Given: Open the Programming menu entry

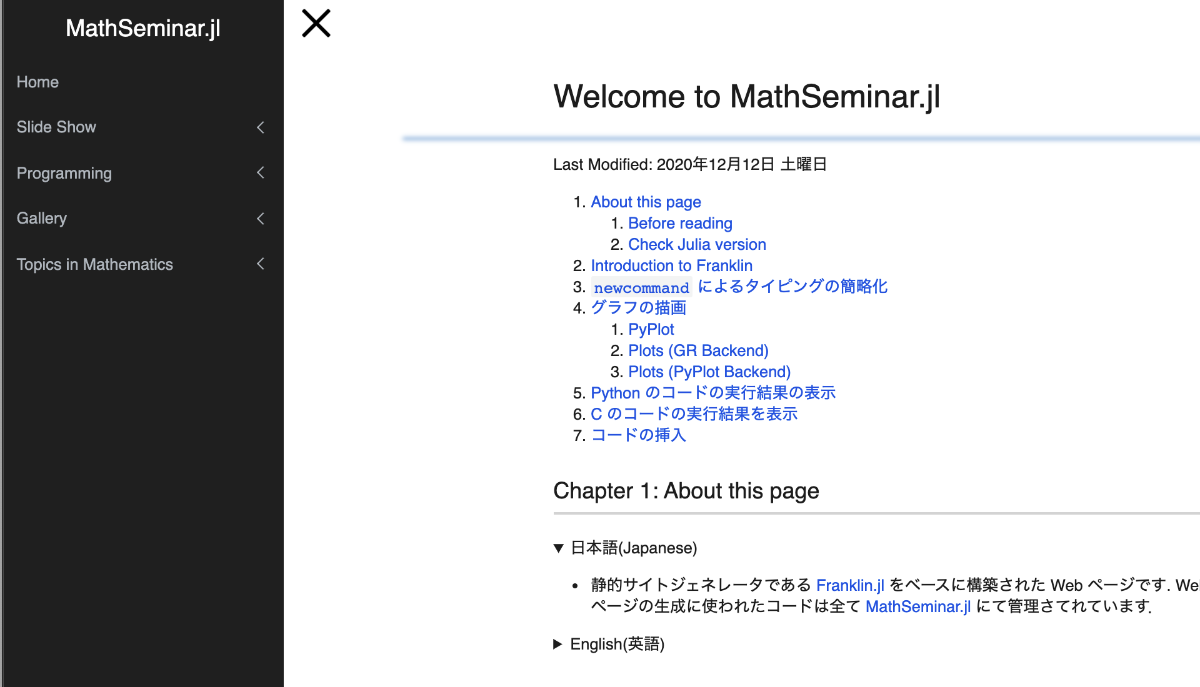Looking at the screenshot, I should pyautogui.click(x=64, y=173).
